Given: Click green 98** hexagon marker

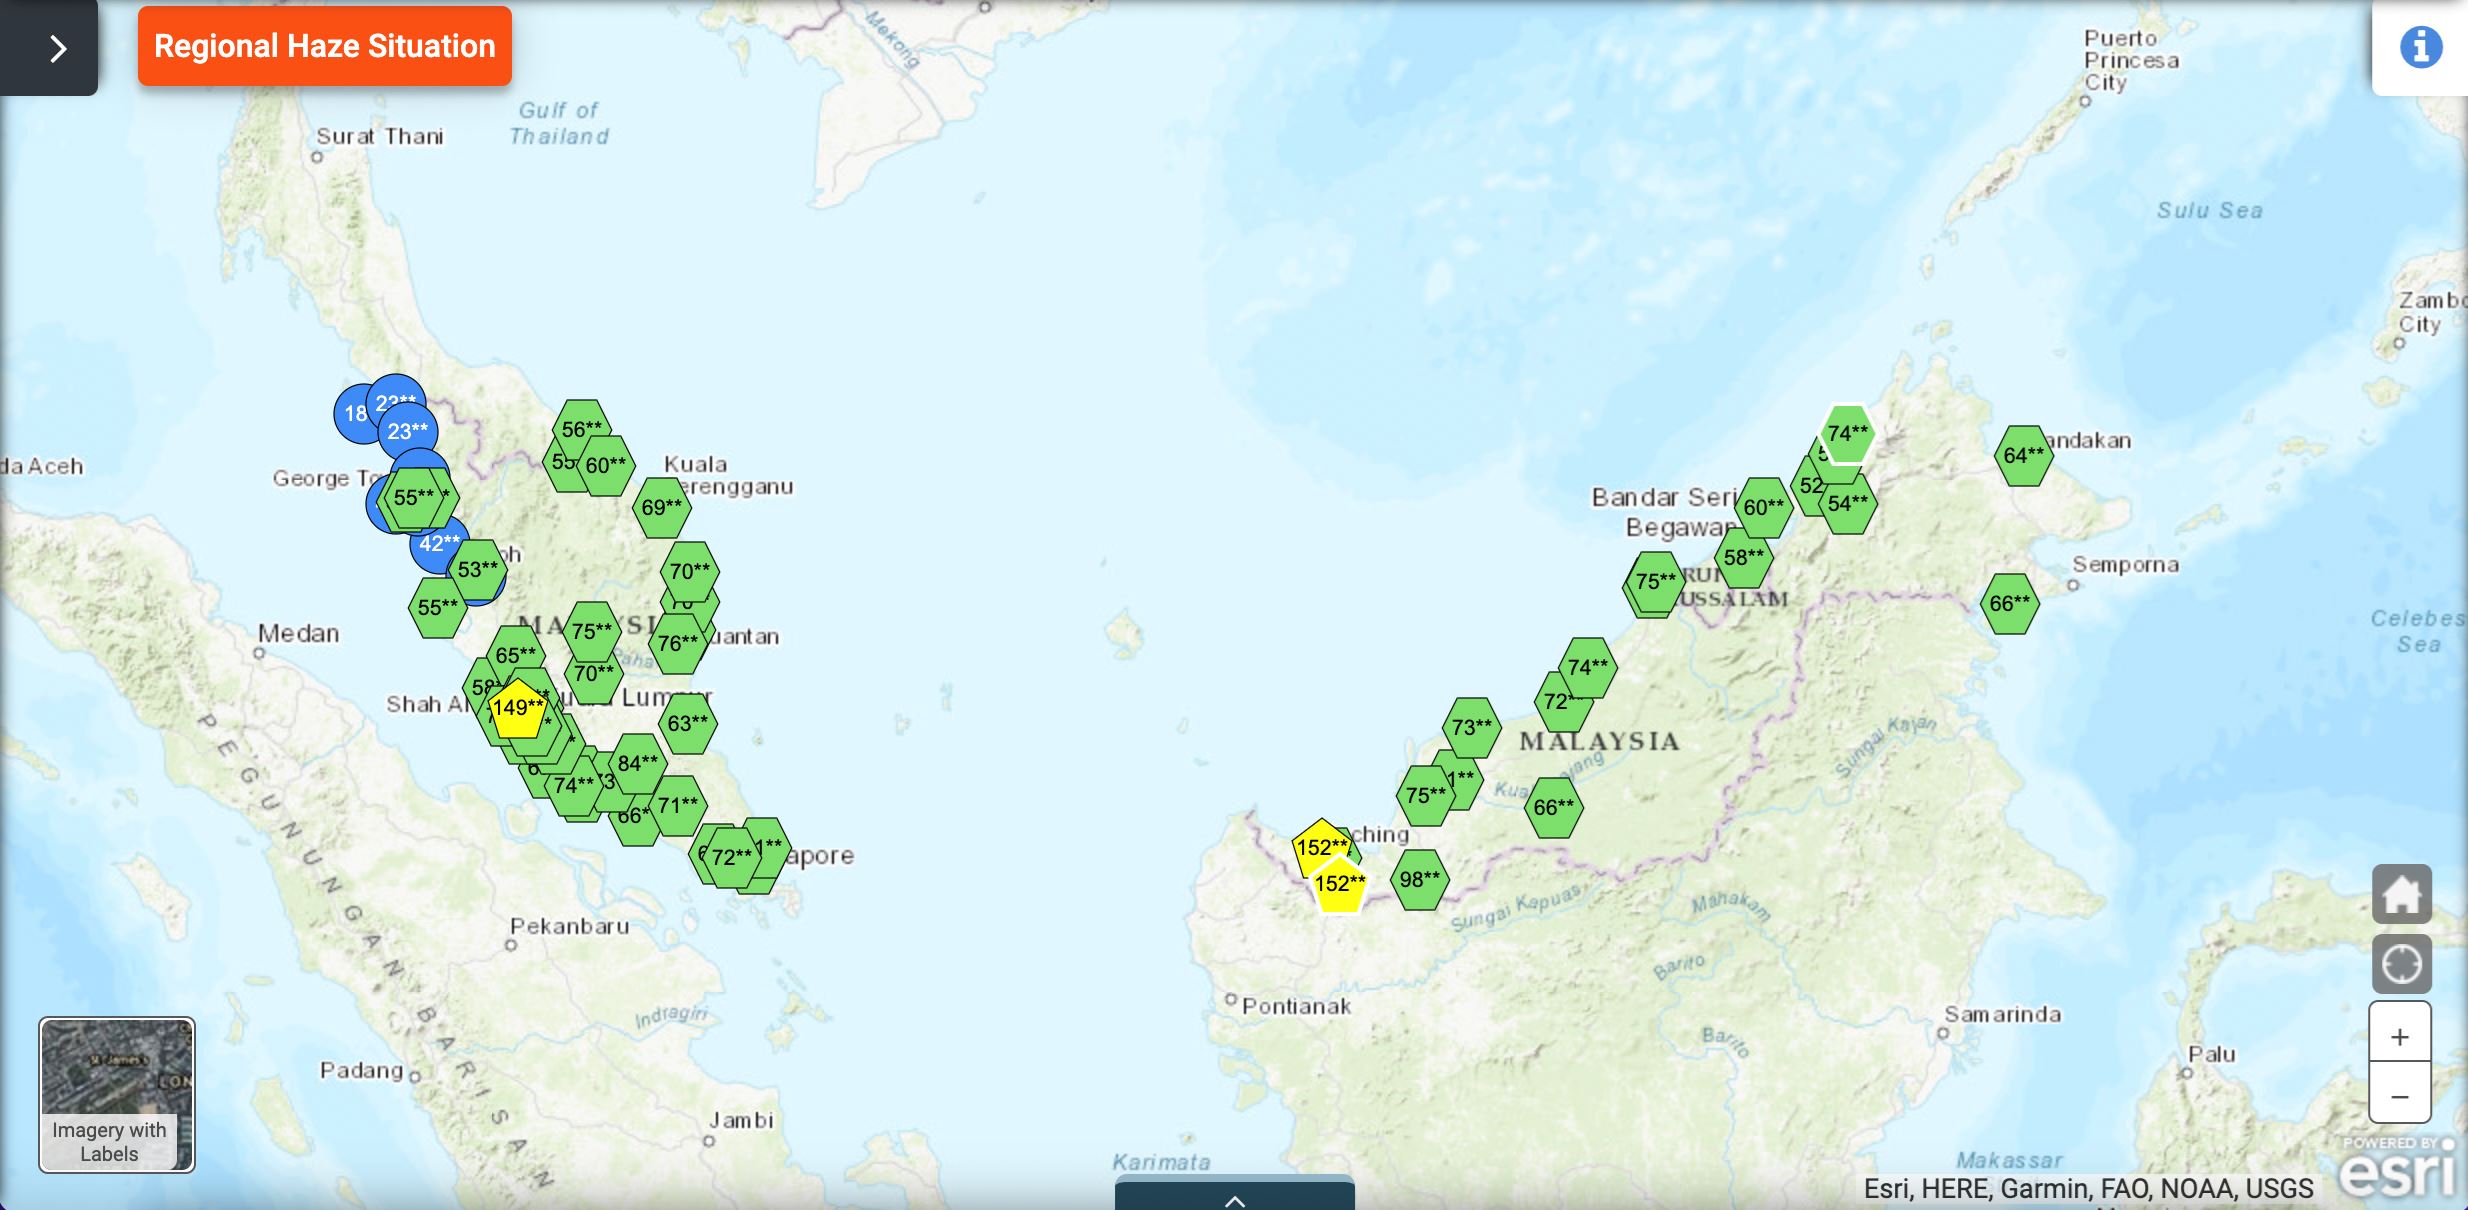Looking at the screenshot, I should pyautogui.click(x=1419, y=880).
